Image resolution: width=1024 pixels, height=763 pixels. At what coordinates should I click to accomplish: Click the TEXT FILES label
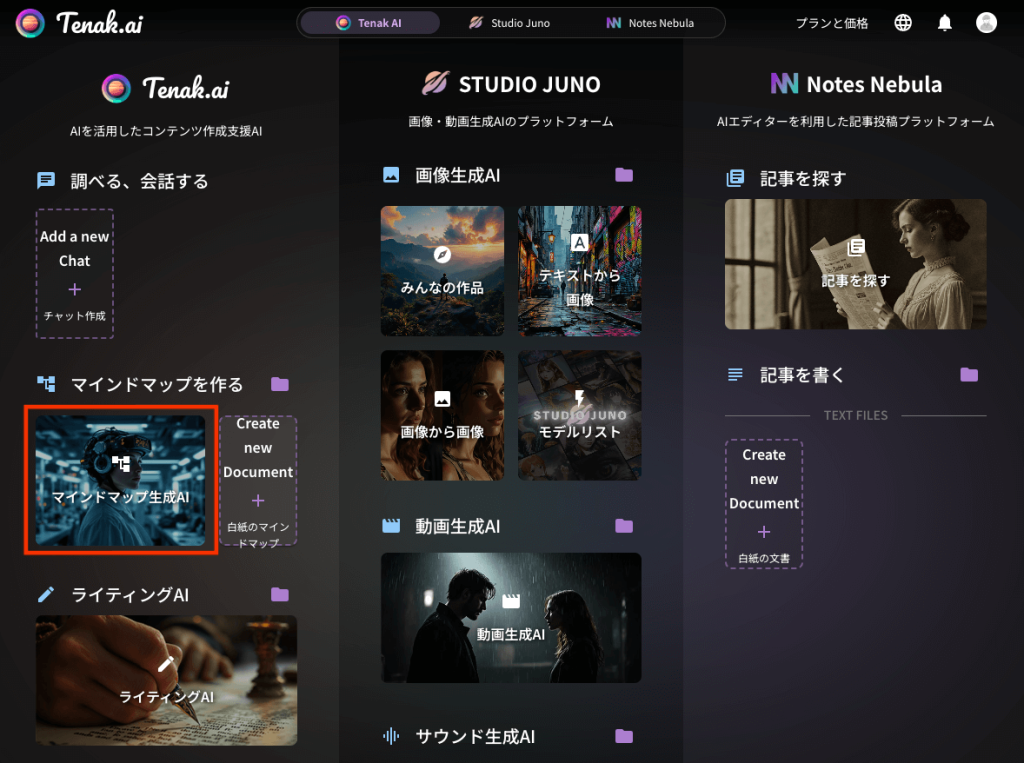(856, 415)
